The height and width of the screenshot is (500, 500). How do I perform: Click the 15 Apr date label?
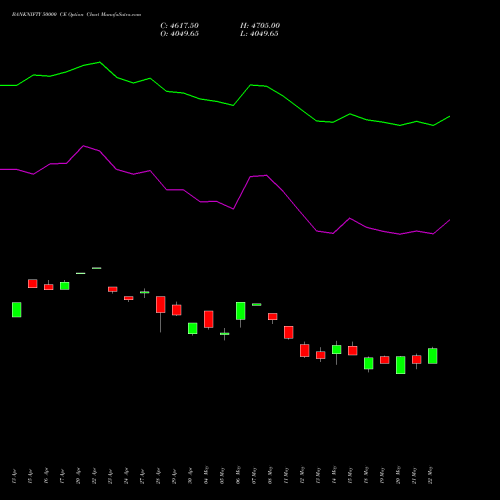(x=30, y=476)
